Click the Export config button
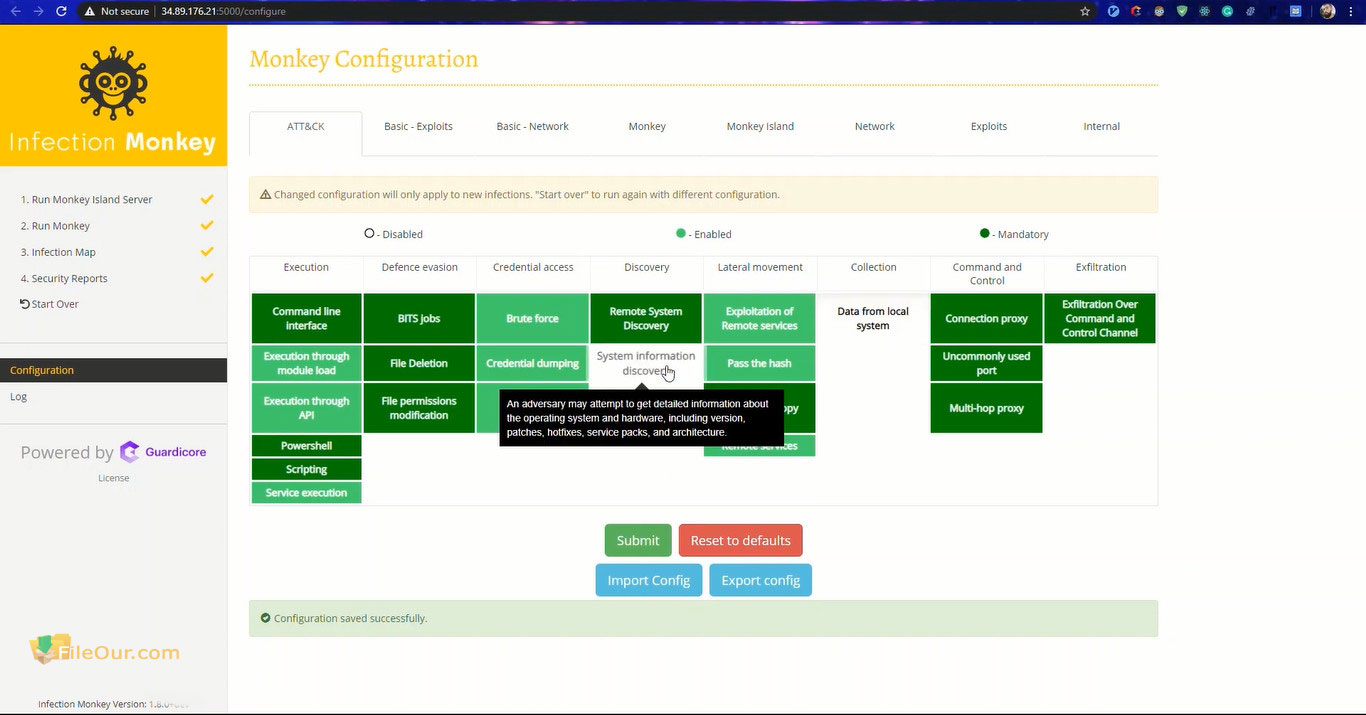Image resolution: width=1366 pixels, height=715 pixels. (760, 580)
